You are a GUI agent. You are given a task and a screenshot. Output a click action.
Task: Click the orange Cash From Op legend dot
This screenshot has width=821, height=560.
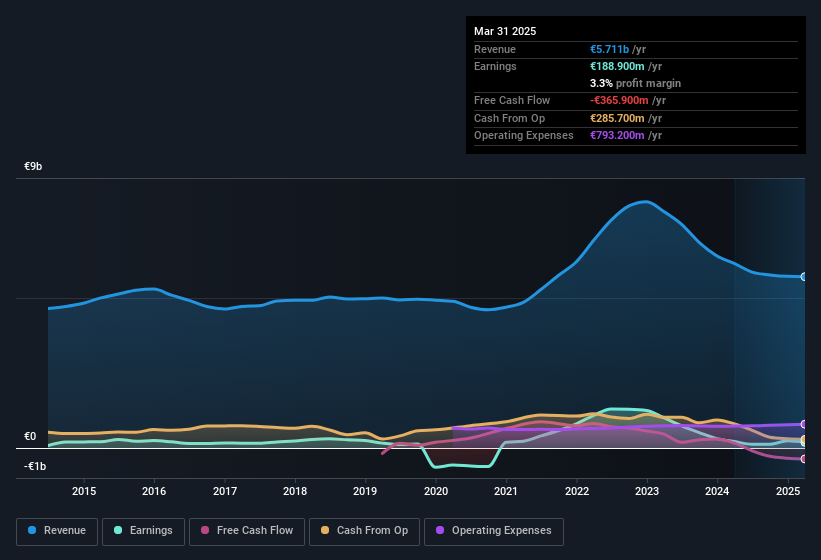[x=325, y=530]
